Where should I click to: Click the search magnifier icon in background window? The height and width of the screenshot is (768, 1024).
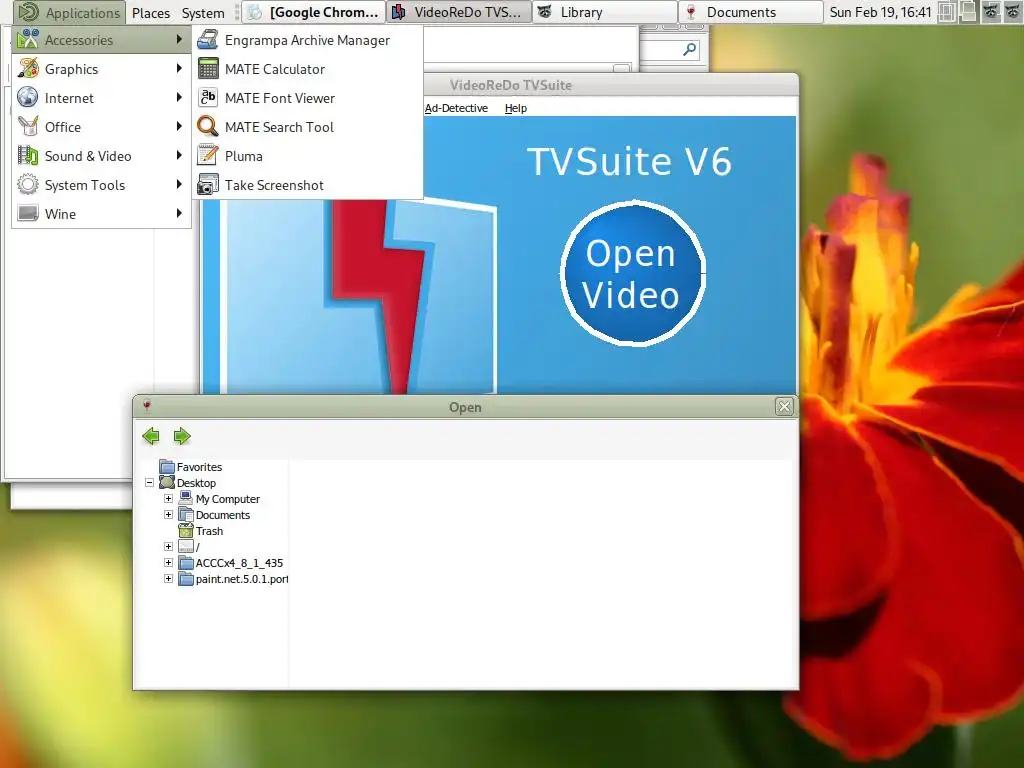coord(689,50)
